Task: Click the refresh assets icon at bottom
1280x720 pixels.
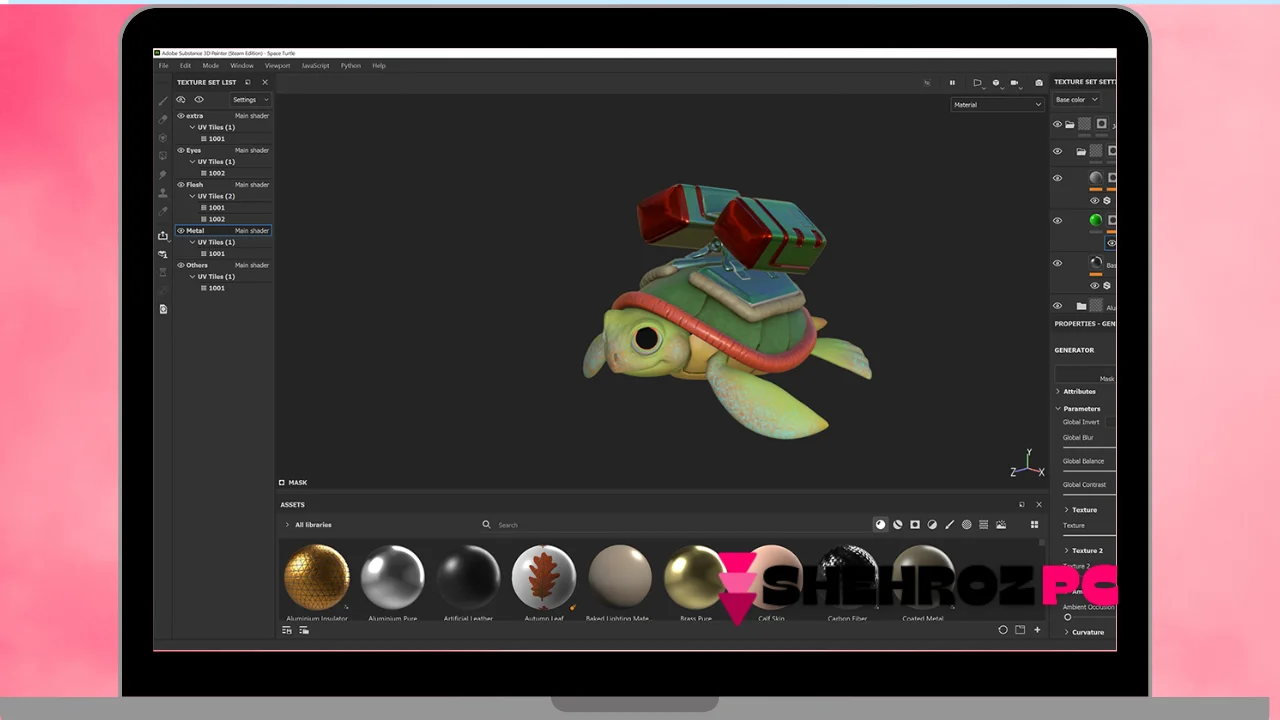Action: pos(1003,630)
